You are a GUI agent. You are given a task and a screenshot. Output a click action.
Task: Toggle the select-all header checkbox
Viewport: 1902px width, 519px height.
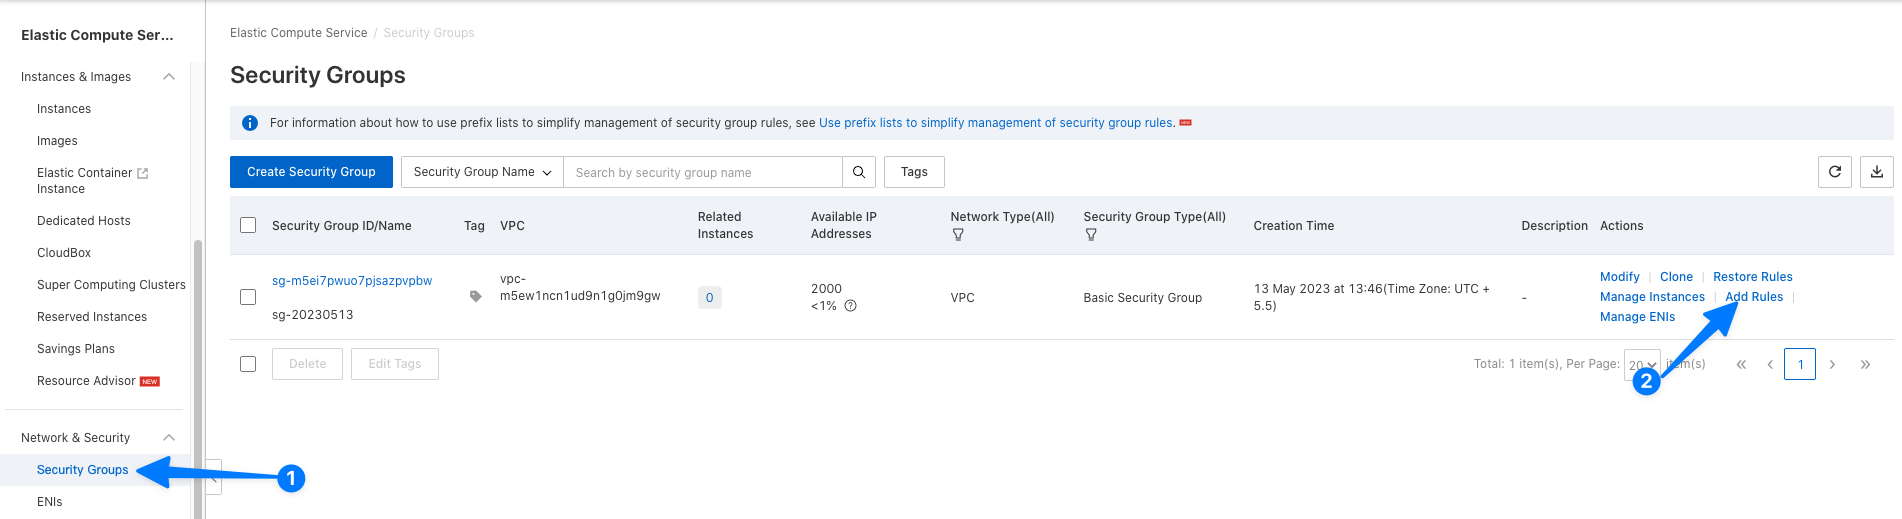click(248, 225)
